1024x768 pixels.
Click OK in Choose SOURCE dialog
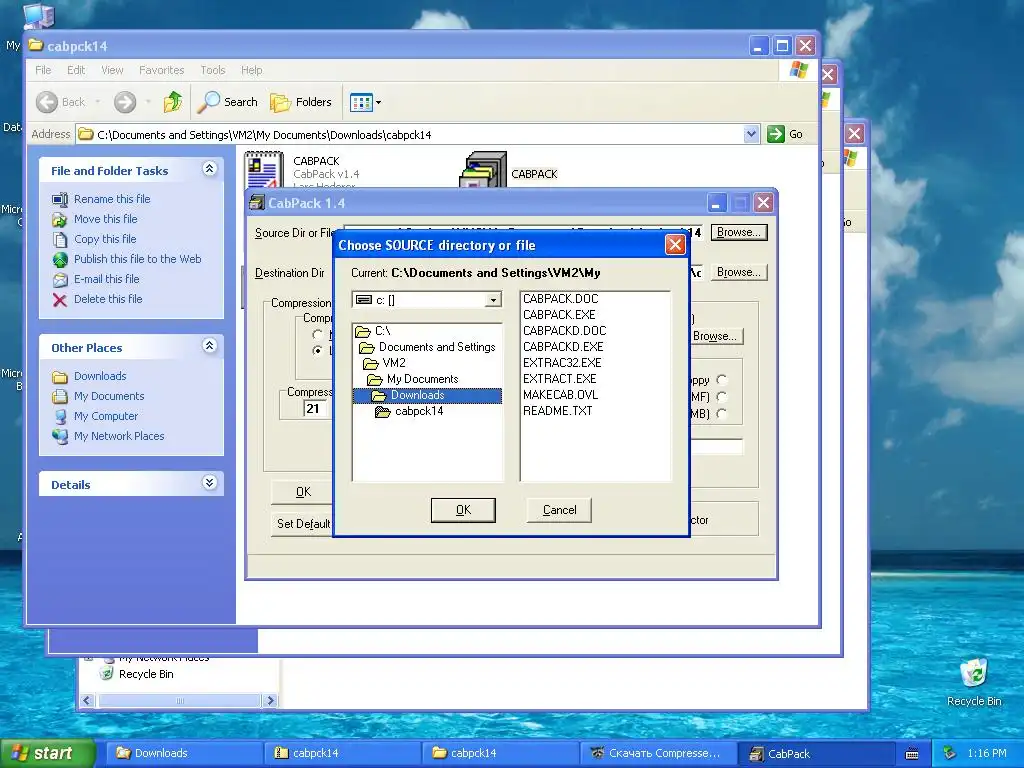click(x=463, y=510)
